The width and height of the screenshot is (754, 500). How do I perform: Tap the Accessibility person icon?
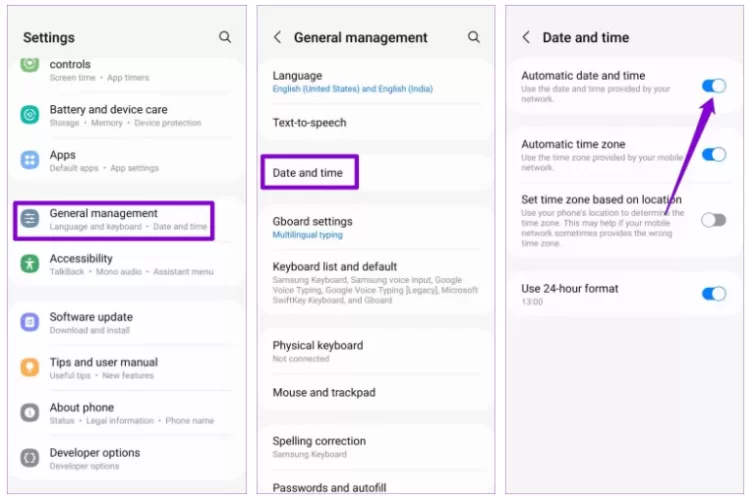[x=30, y=264]
